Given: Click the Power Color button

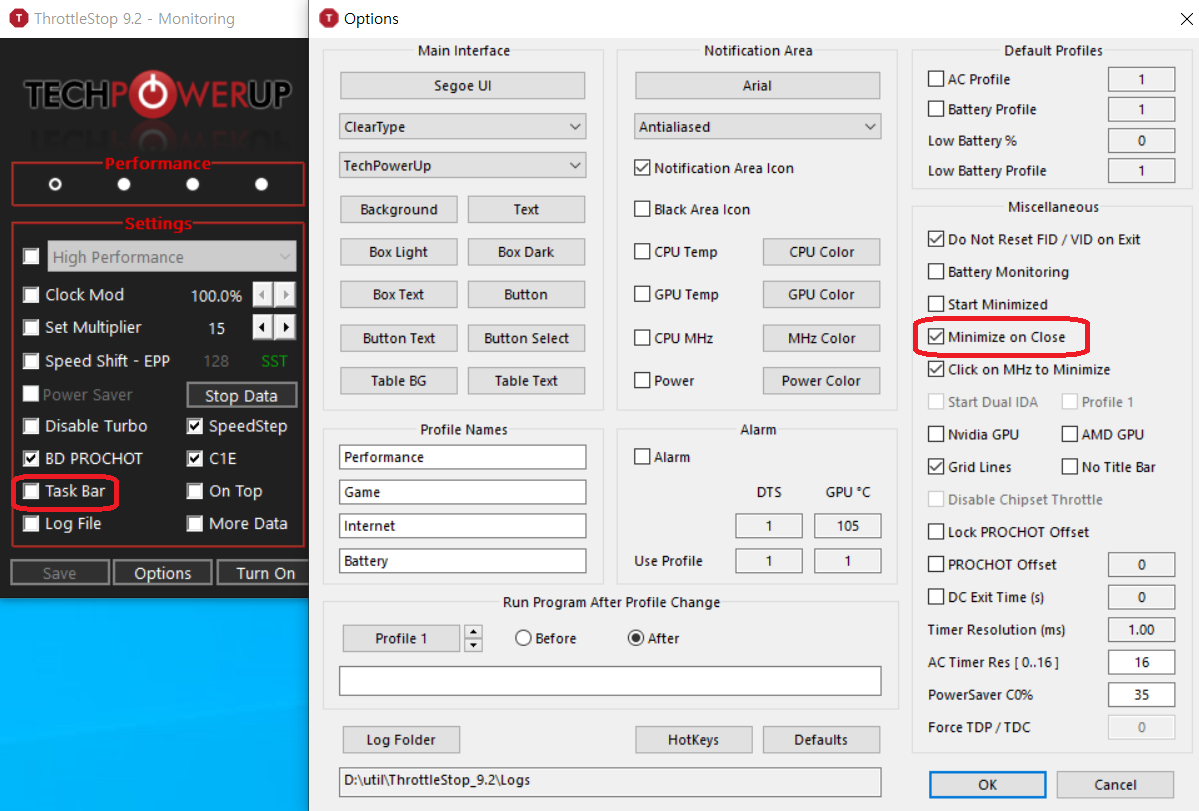Looking at the screenshot, I should [x=821, y=381].
